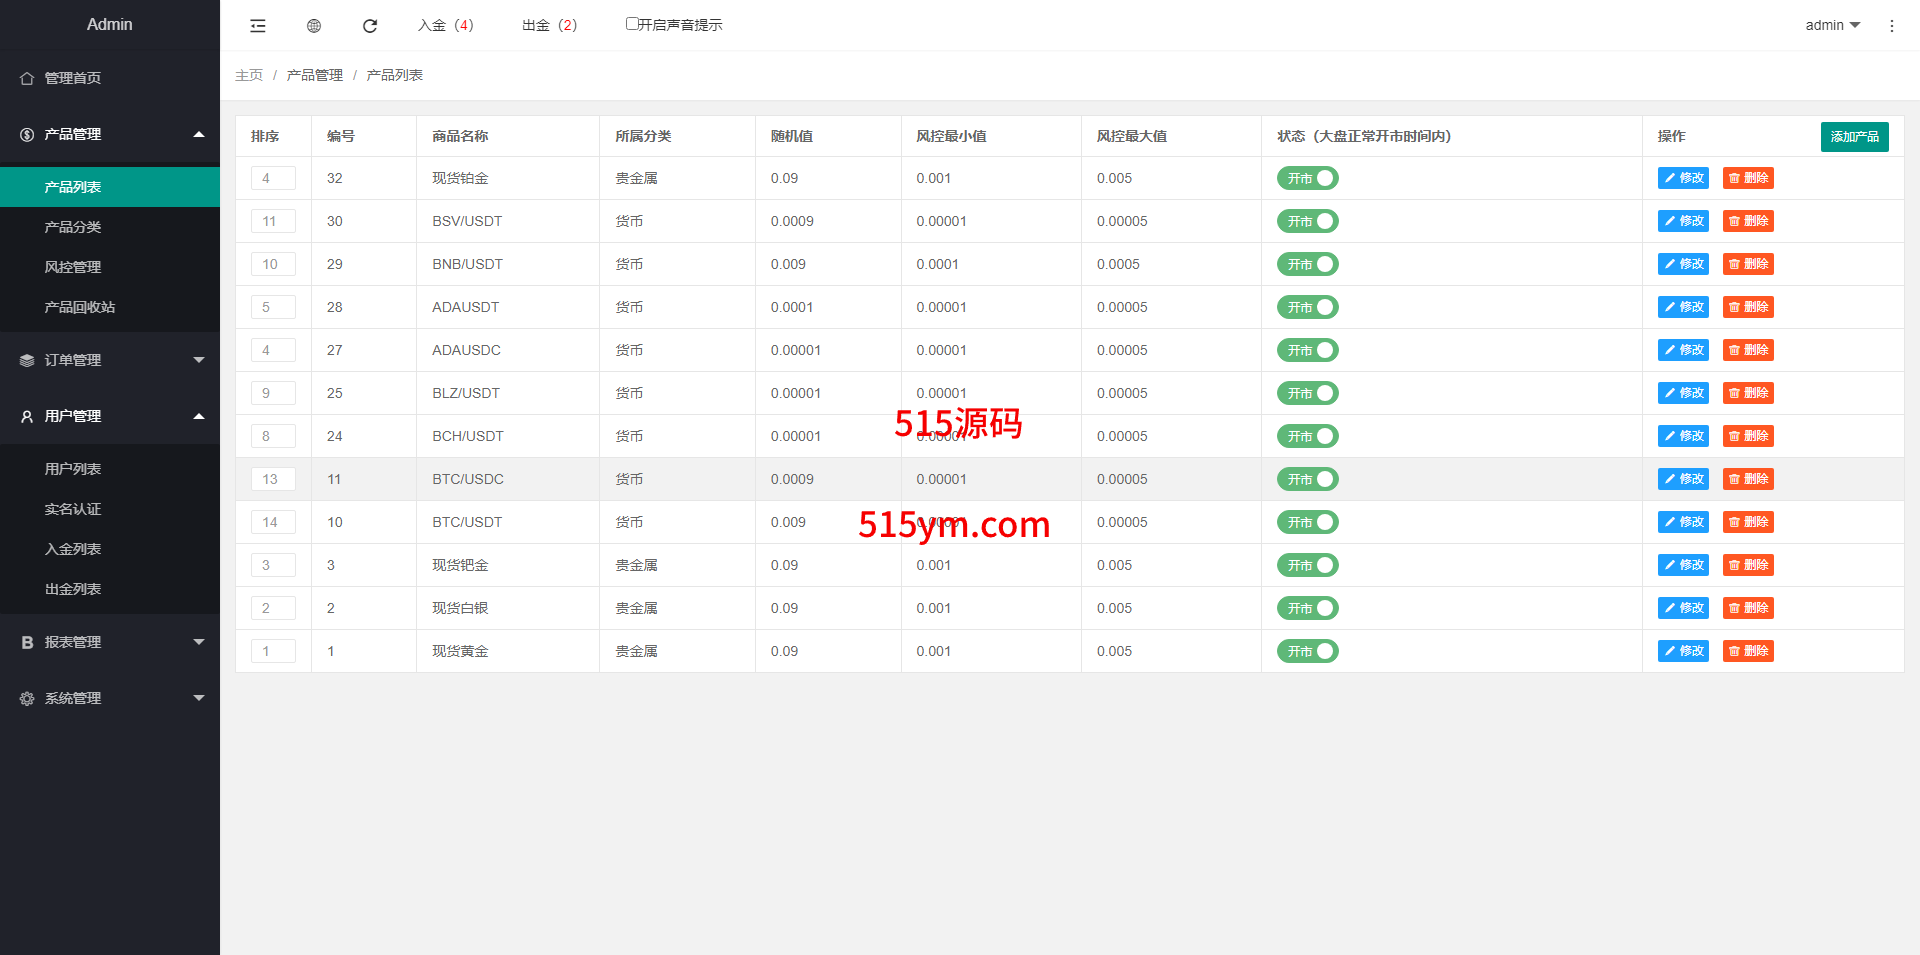
Task: Toggle 开市 switch for 现货黄金 row
Action: tap(1307, 651)
